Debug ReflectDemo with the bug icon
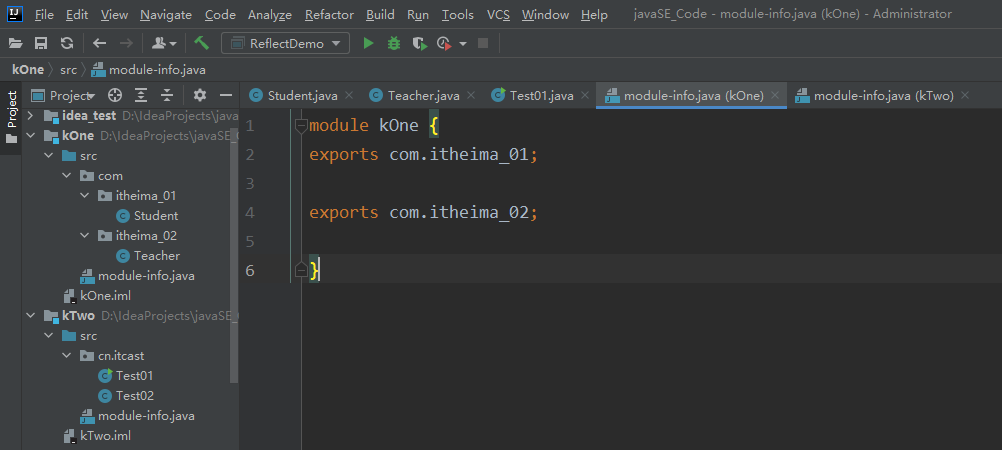This screenshot has height=450, width=1002. 394,43
